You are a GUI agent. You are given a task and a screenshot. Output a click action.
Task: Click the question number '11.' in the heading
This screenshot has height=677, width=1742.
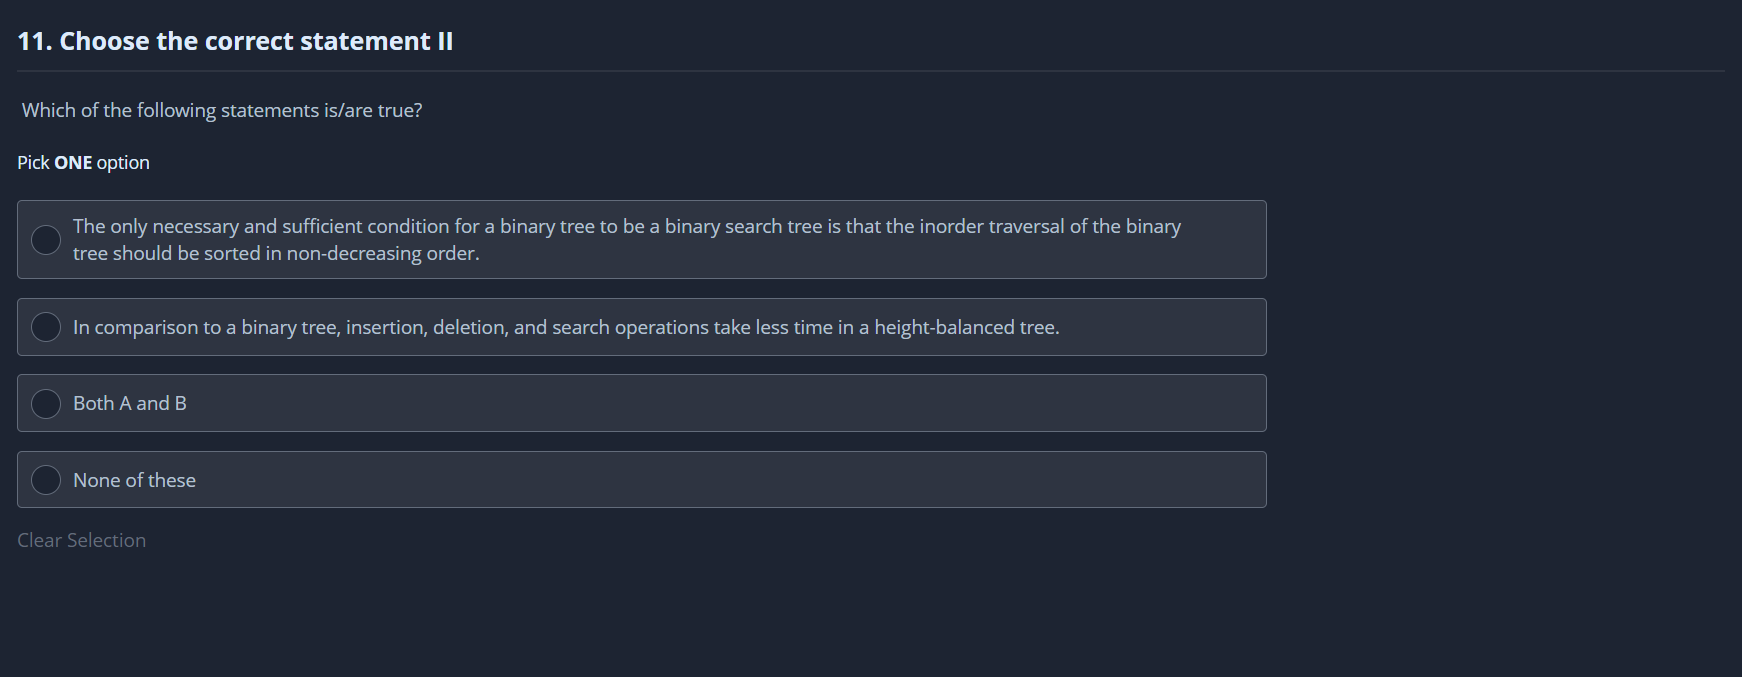click(34, 41)
